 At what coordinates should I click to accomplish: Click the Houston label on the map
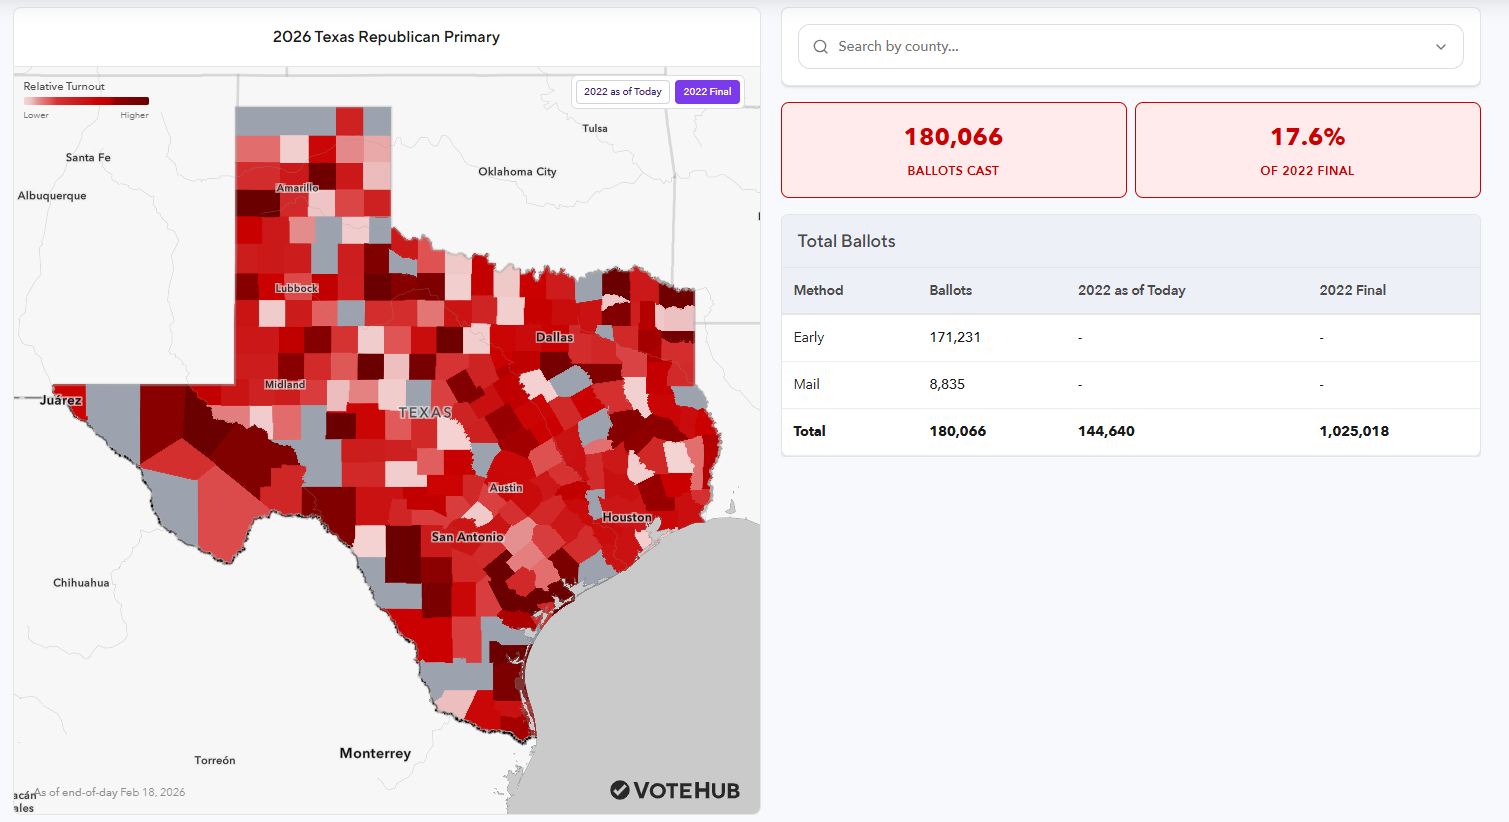627,518
